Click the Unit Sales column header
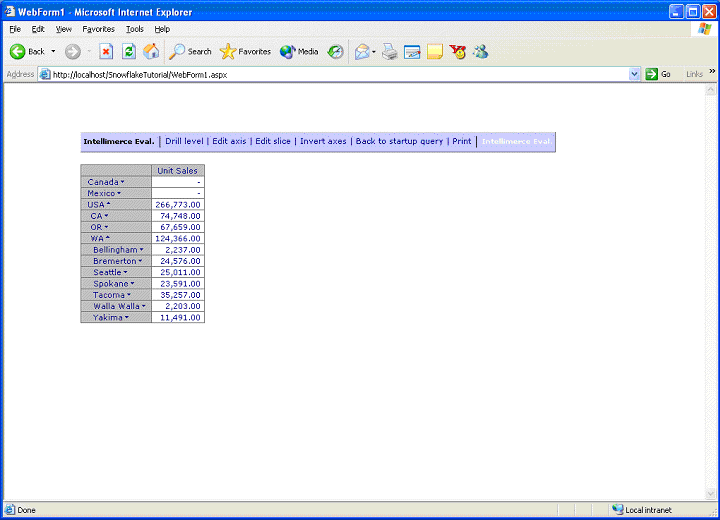The height and width of the screenshot is (520, 720). pyautogui.click(x=177, y=170)
